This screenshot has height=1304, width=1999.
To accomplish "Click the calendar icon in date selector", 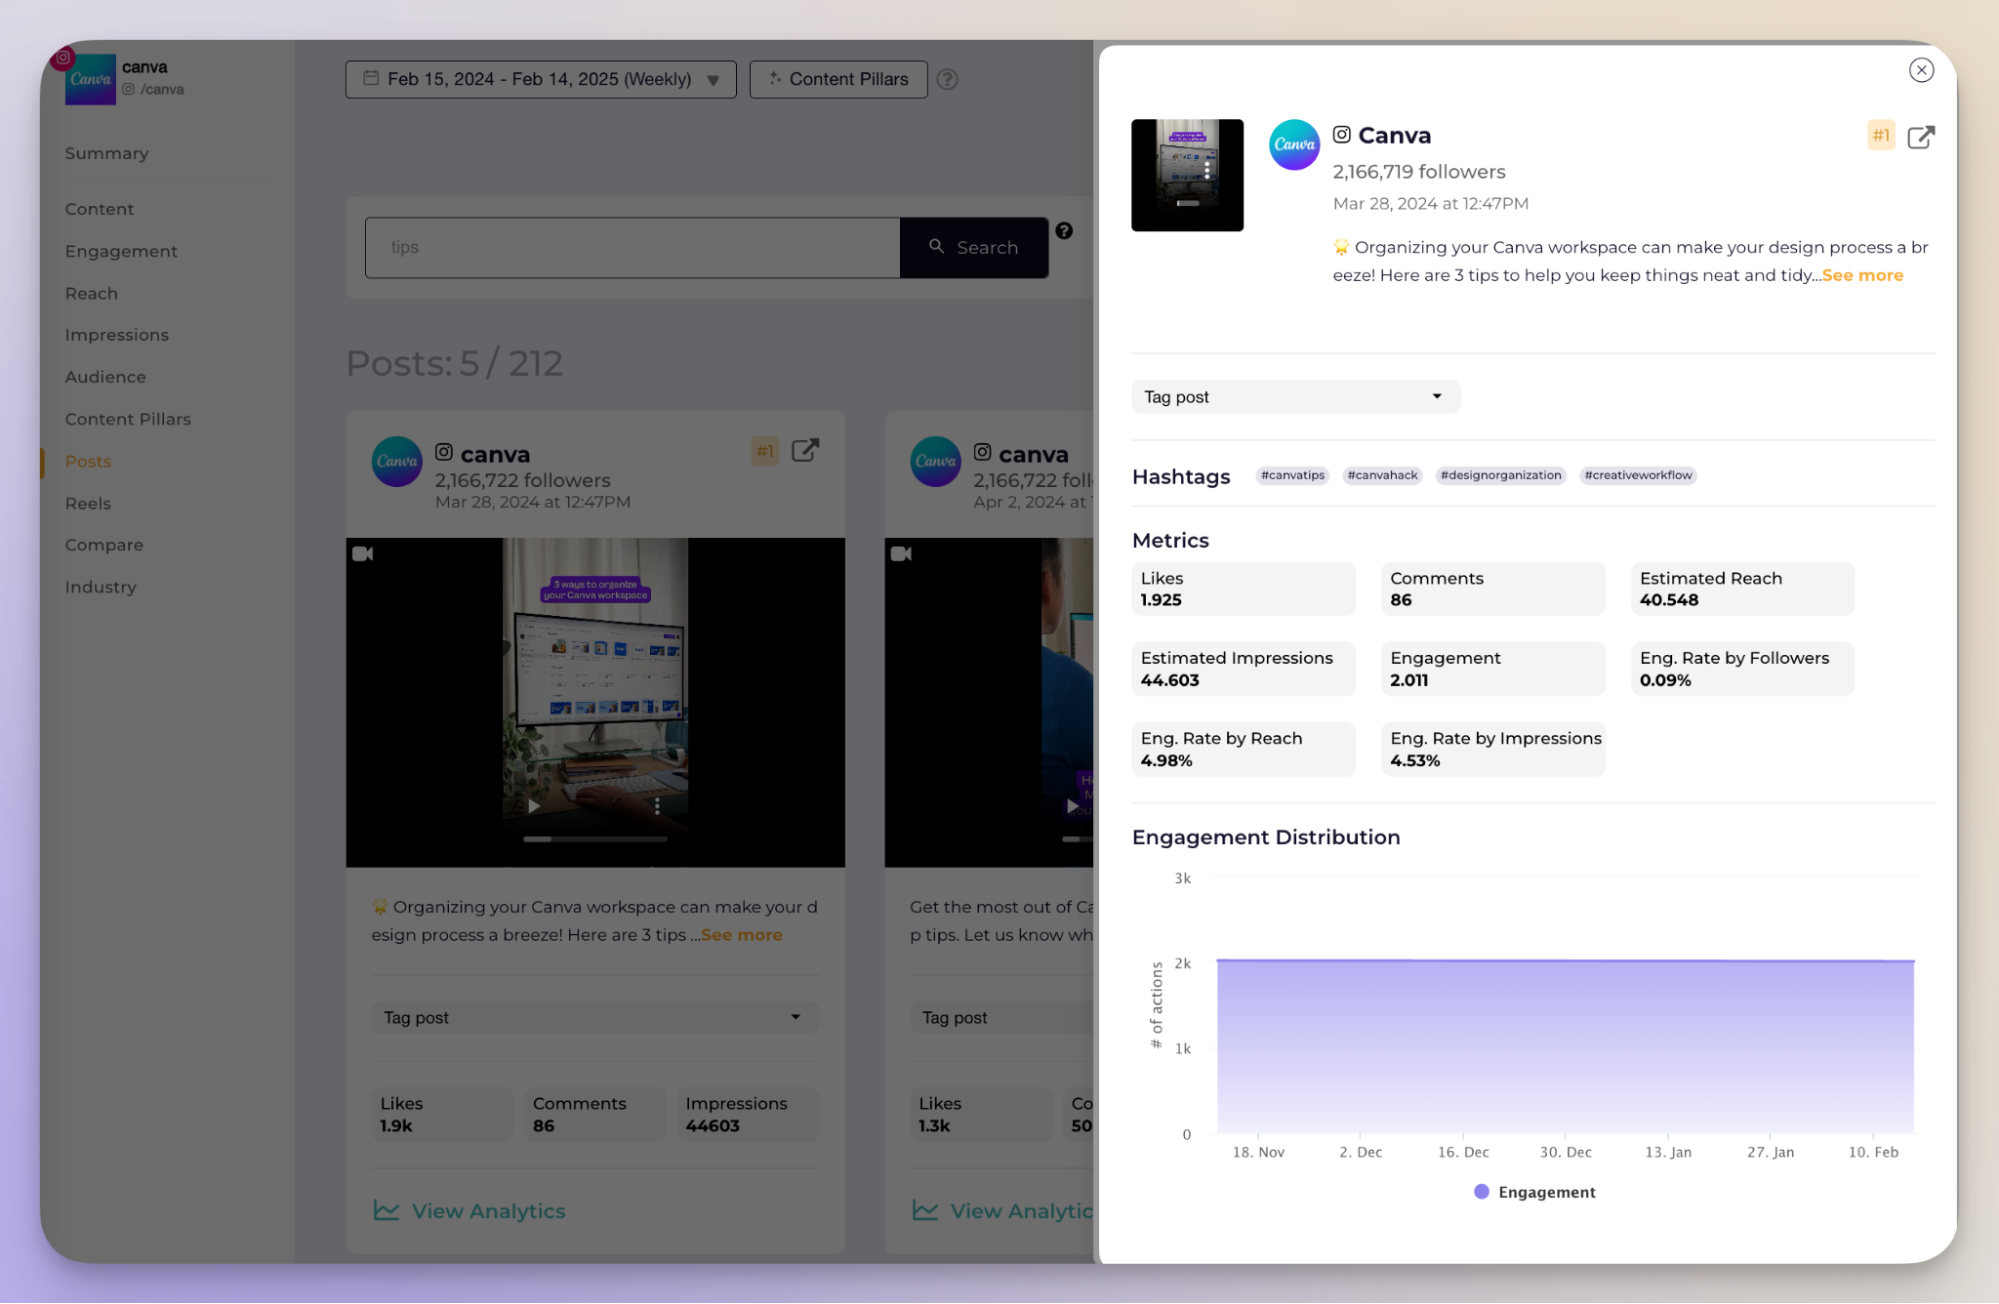I will click(370, 78).
